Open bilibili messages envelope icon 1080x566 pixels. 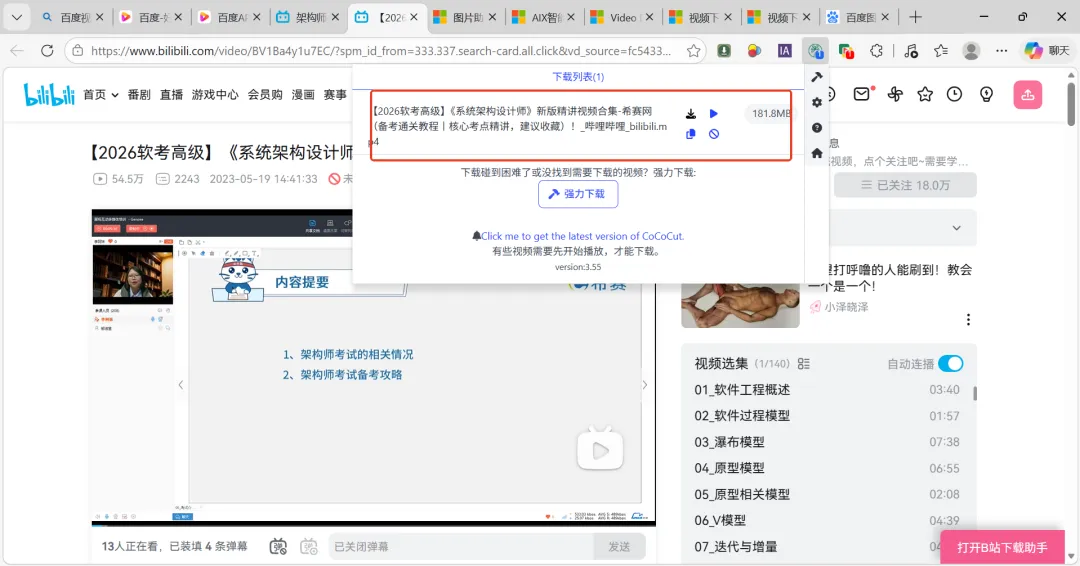(862, 94)
